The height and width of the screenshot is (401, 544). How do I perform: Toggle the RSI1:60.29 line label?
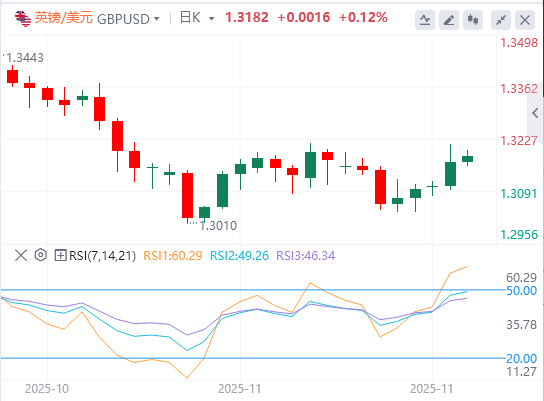pyautogui.click(x=173, y=256)
